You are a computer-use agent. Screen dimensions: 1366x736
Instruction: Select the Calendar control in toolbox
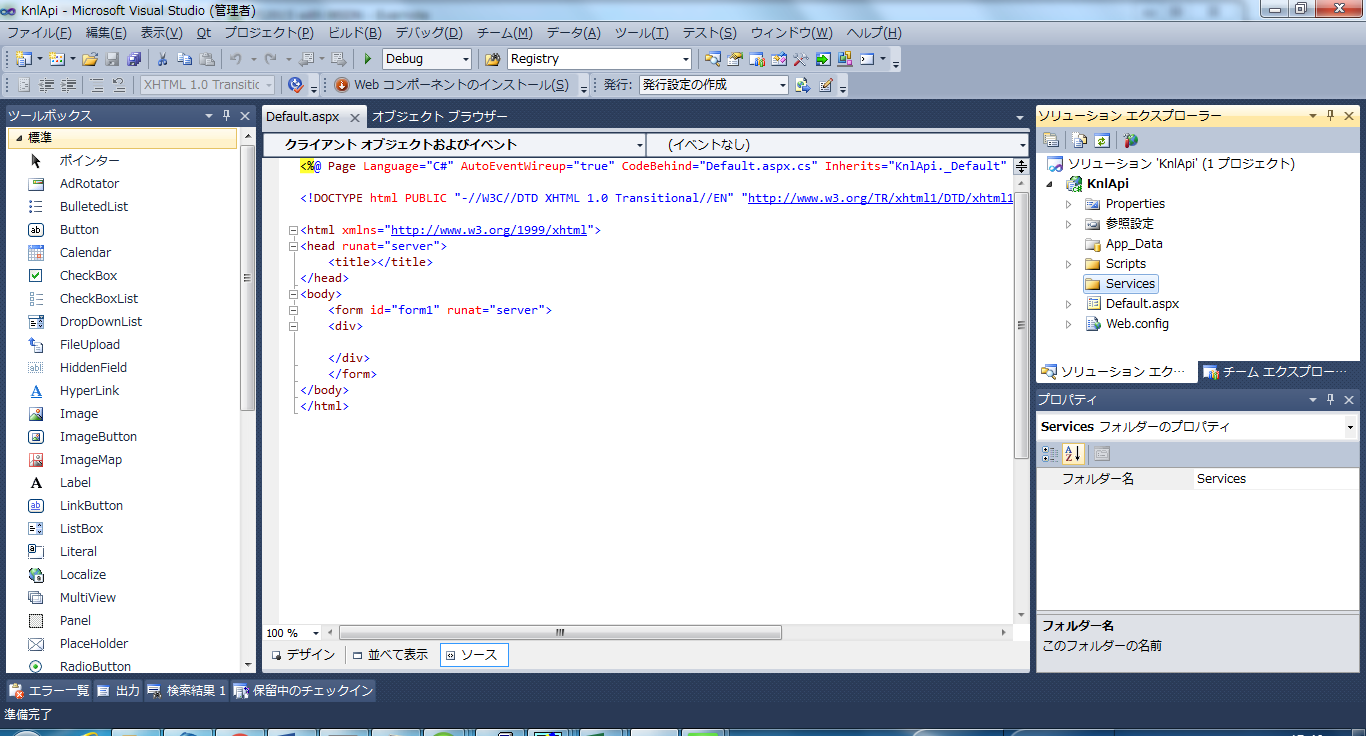pyautogui.click(x=85, y=253)
